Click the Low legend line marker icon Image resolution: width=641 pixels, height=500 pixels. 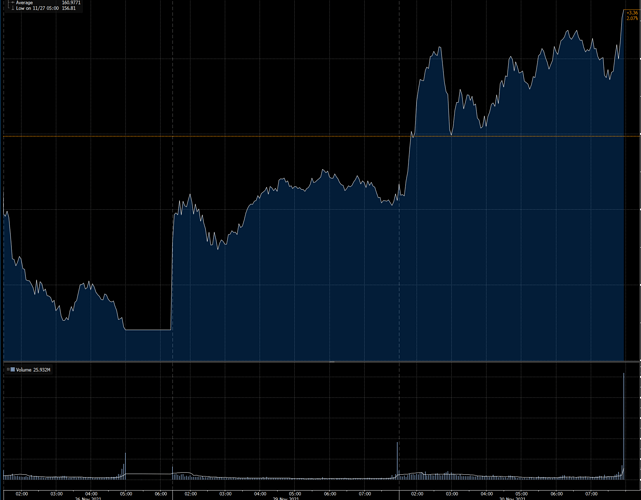click(x=8, y=9)
